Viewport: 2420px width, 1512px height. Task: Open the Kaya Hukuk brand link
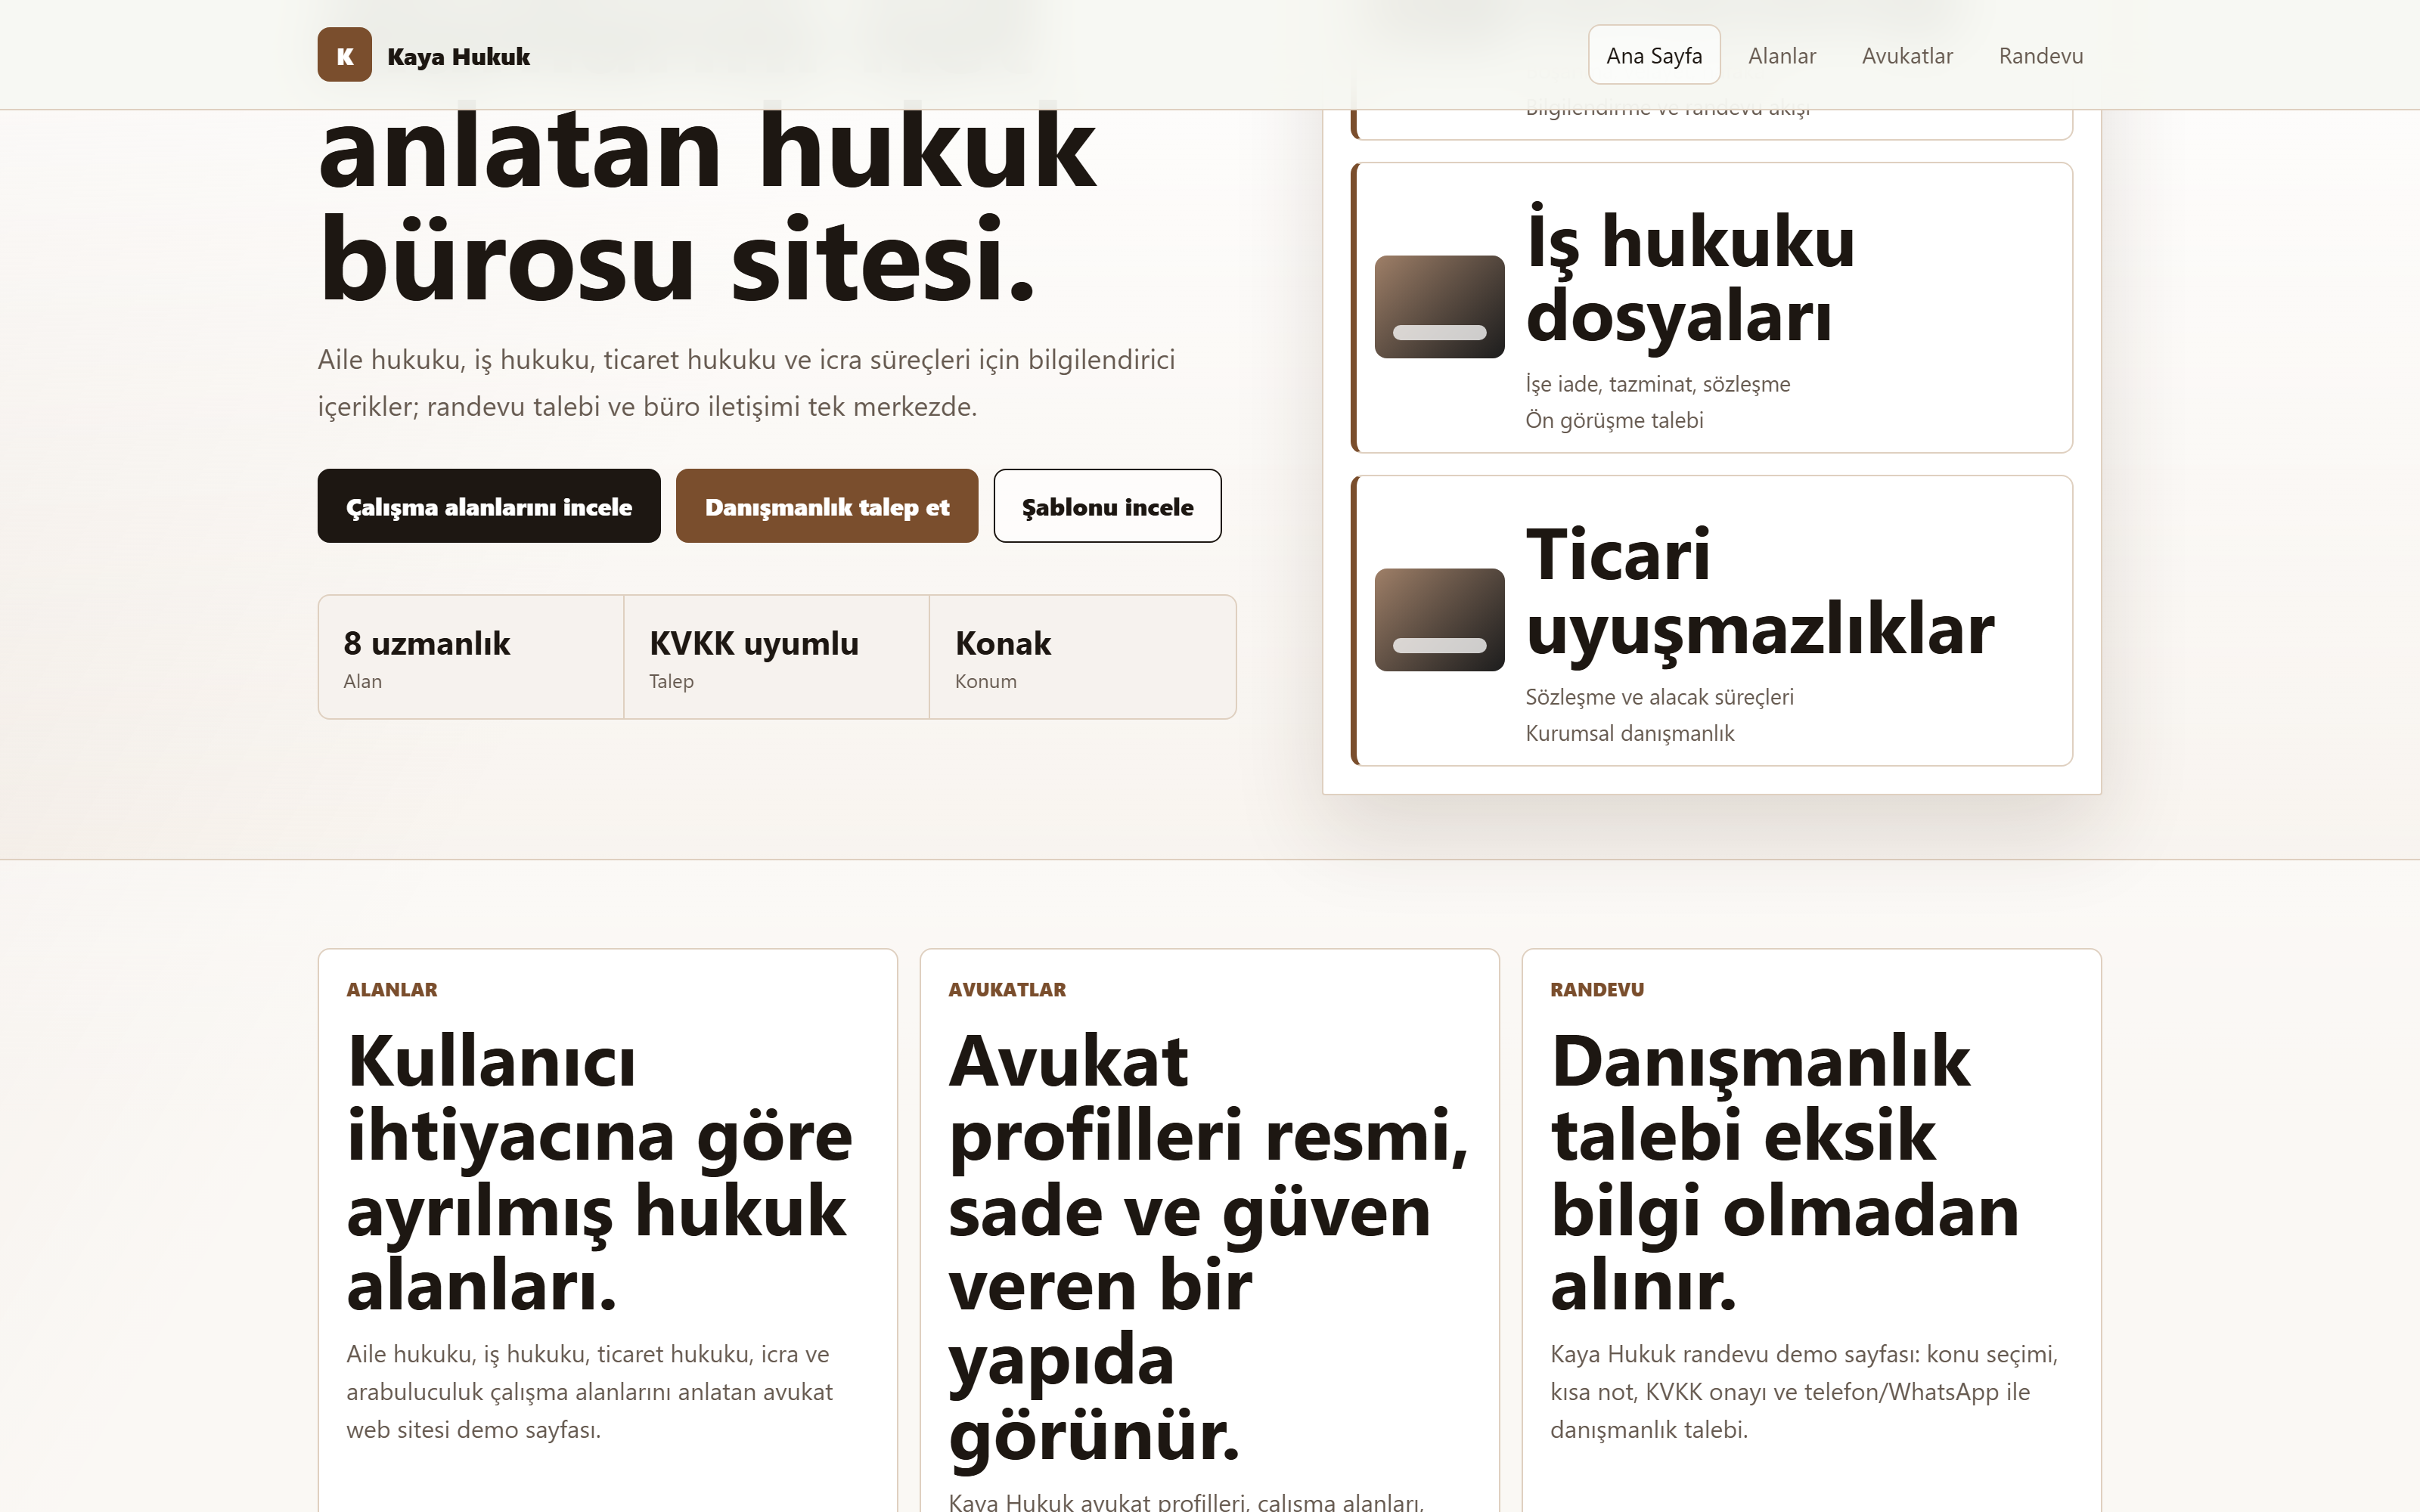coord(424,55)
